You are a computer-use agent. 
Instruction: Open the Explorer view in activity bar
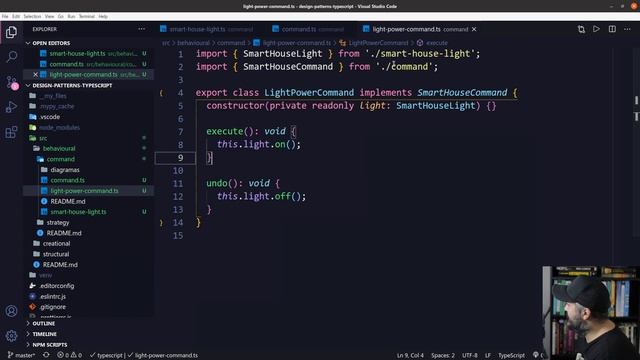coord(11,32)
